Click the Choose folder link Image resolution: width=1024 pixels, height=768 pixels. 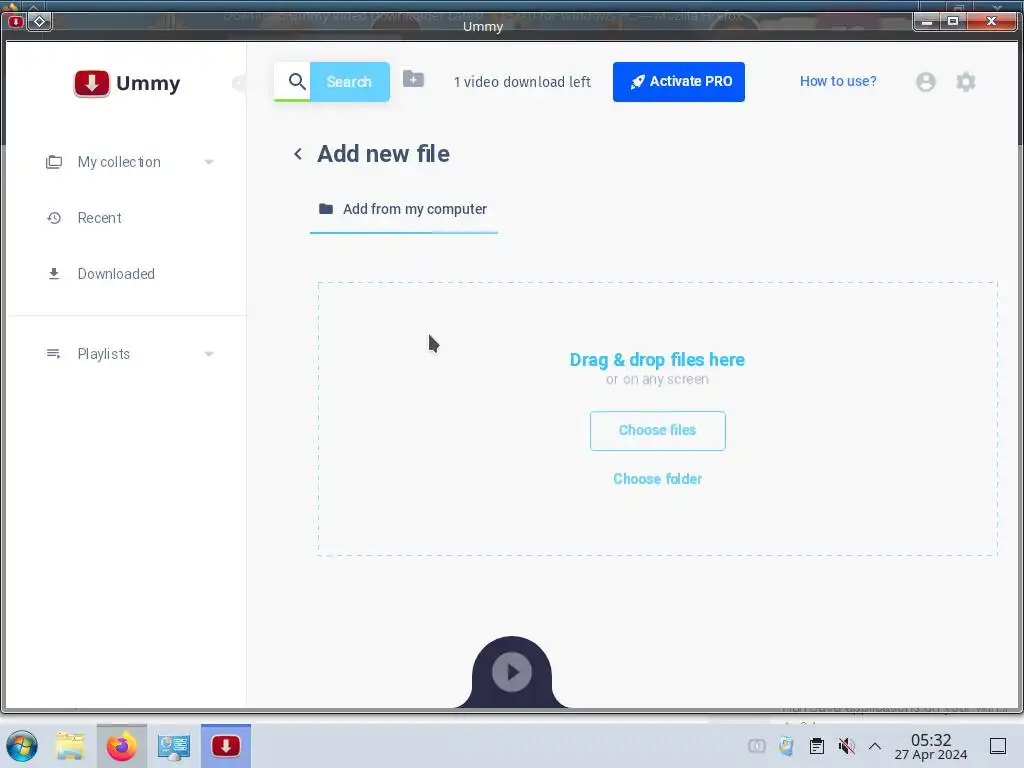(658, 479)
